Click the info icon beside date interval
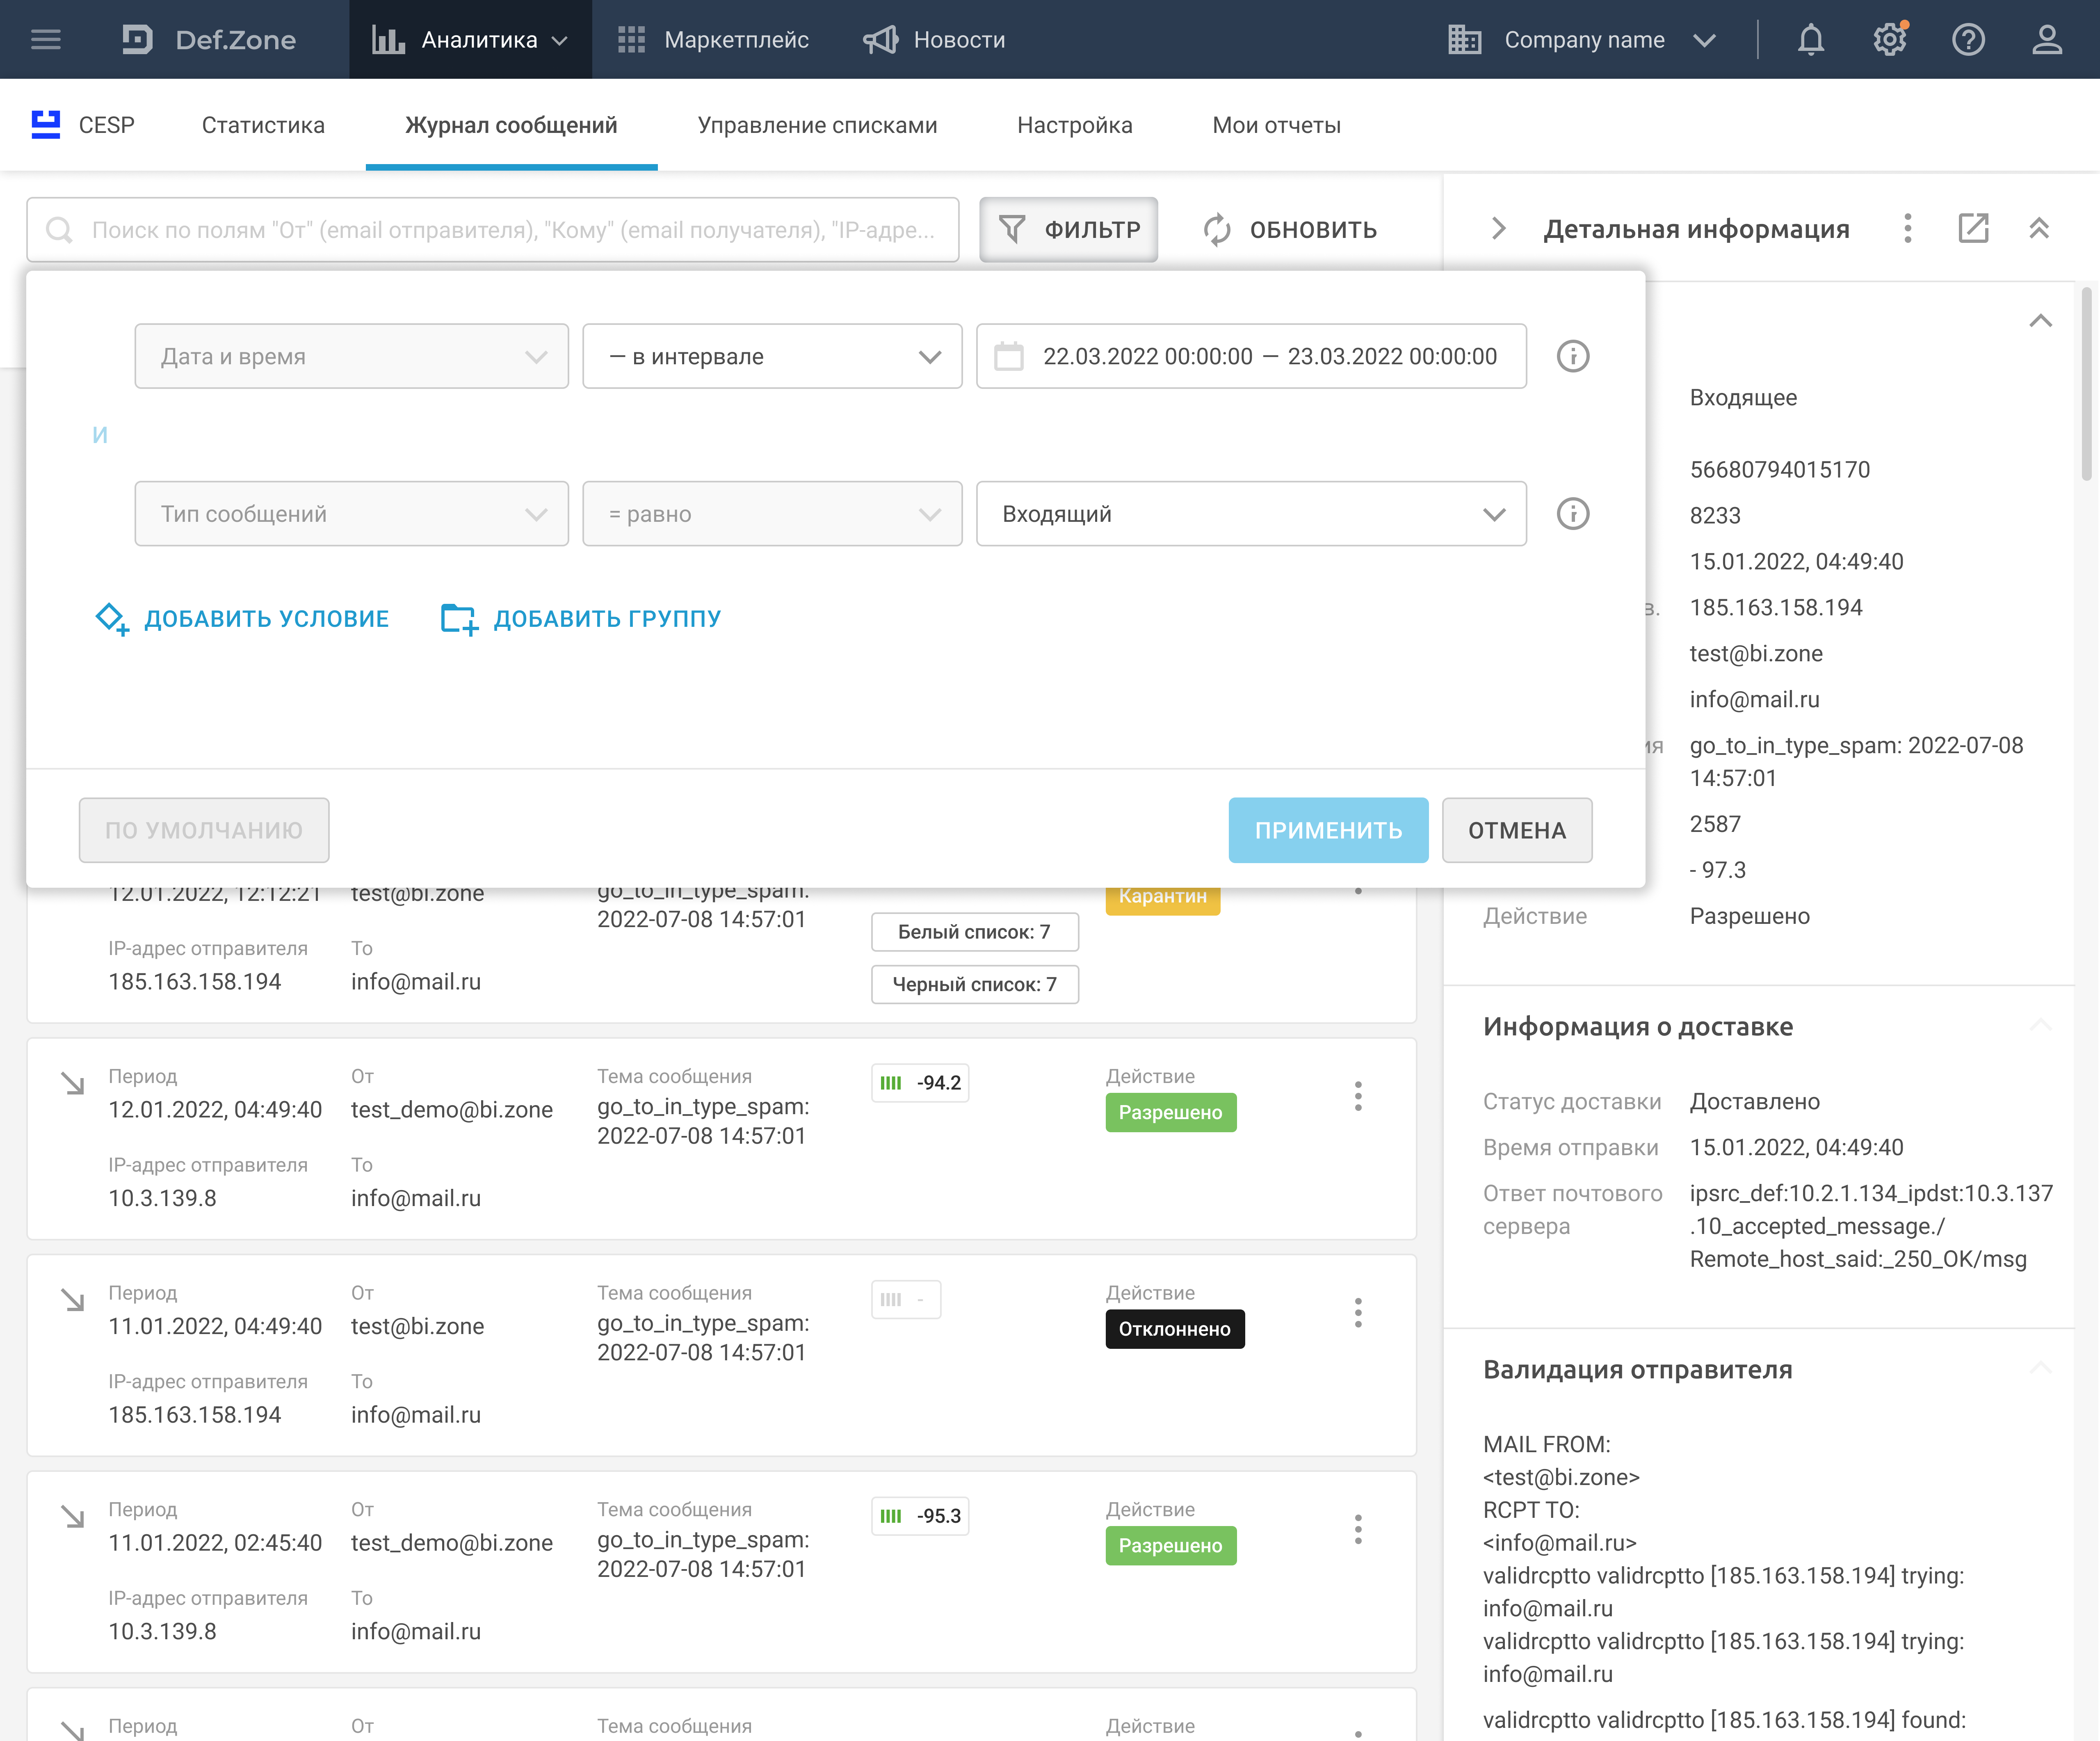The width and height of the screenshot is (2100, 1741). point(1572,356)
